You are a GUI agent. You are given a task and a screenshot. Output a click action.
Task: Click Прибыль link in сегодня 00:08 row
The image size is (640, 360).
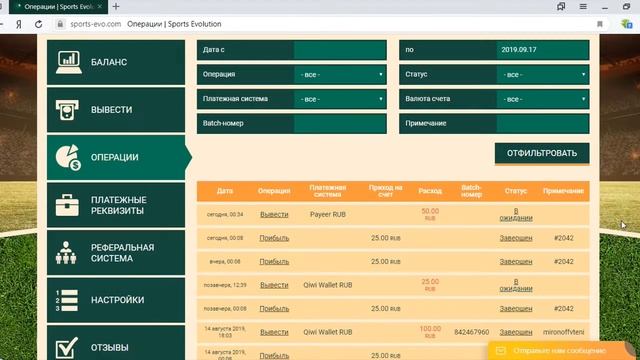274,238
